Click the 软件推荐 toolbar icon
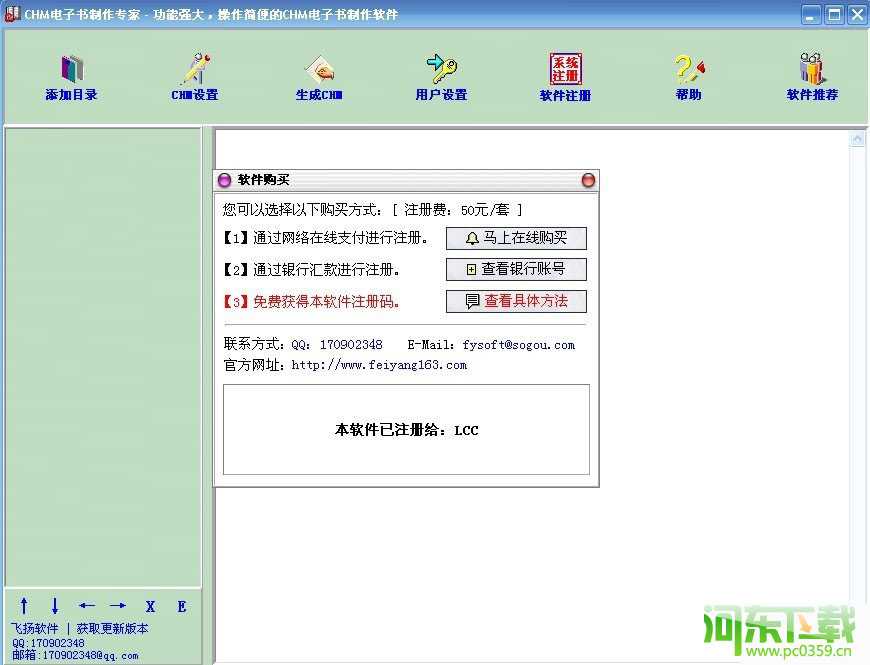The height and width of the screenshot is (665, 870). click(812, 77)
